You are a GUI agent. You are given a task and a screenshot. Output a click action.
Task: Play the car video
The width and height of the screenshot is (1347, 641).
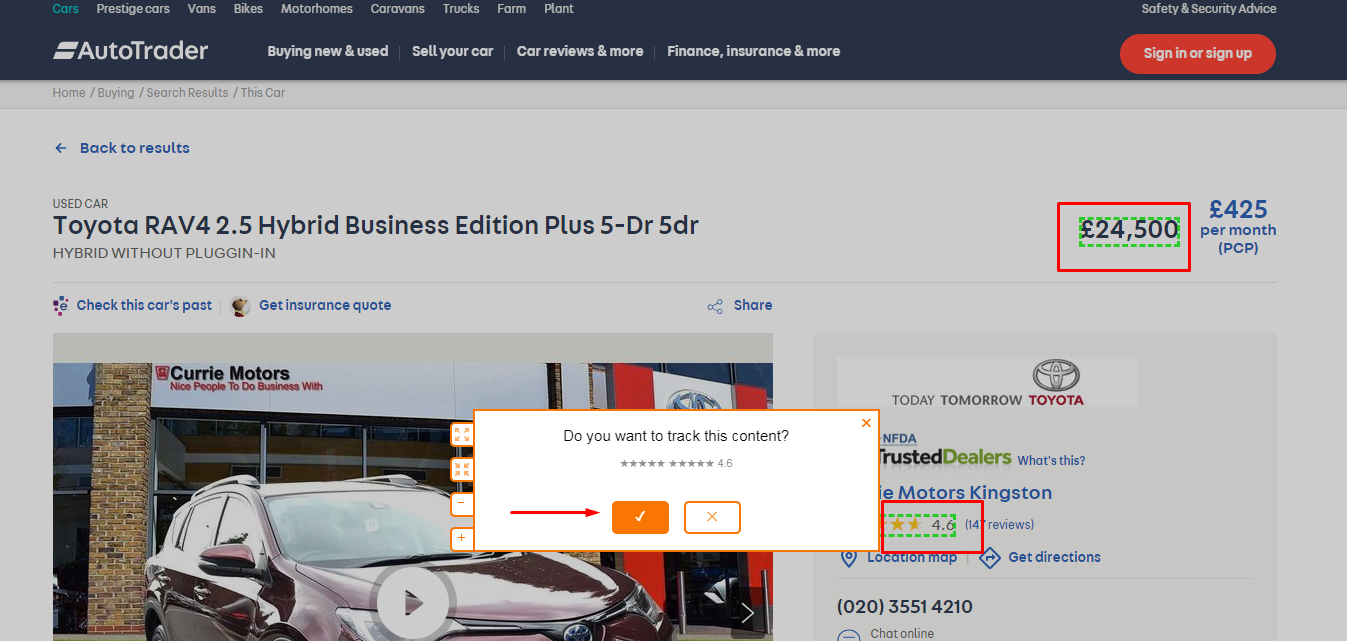pos(413,603)
